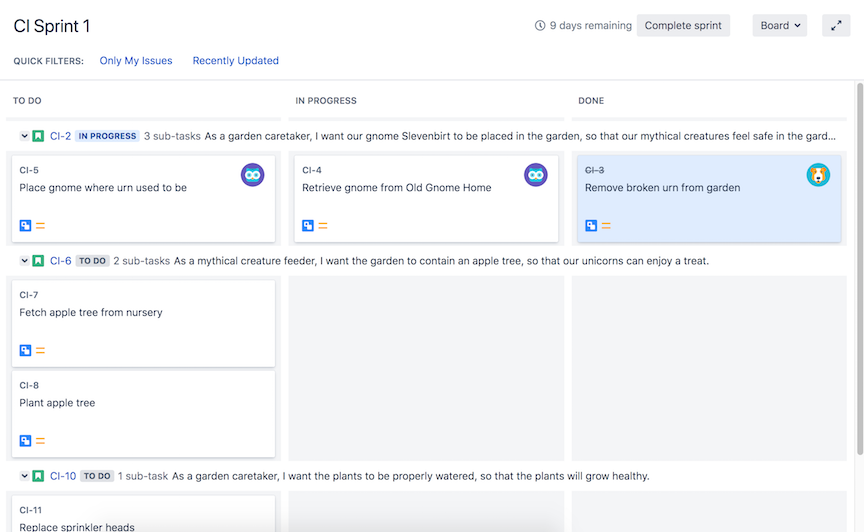Collapse the CI-2 swimlane
Image resolution: width=864 pixels, height=532 pixels.
coord(24,136)
